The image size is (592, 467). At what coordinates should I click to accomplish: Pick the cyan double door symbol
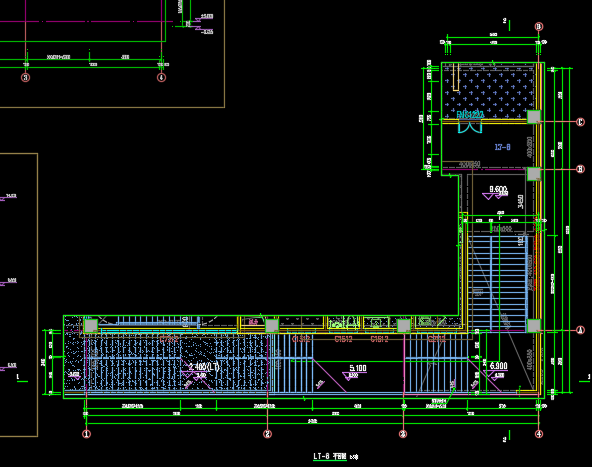(470, 127)
